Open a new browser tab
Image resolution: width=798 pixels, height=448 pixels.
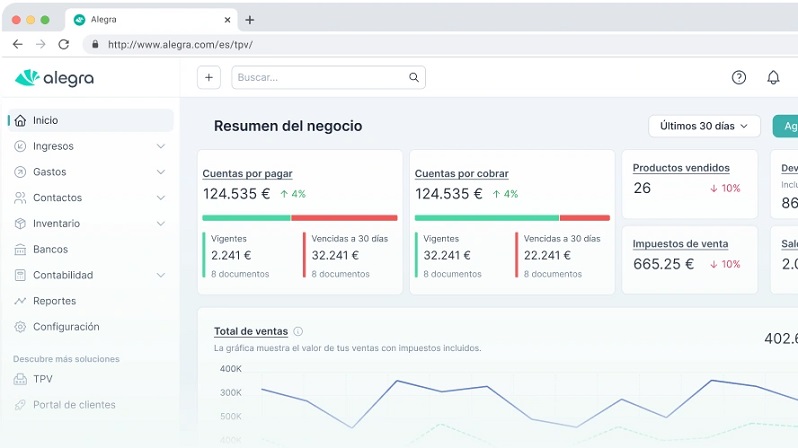pos(250,20)
